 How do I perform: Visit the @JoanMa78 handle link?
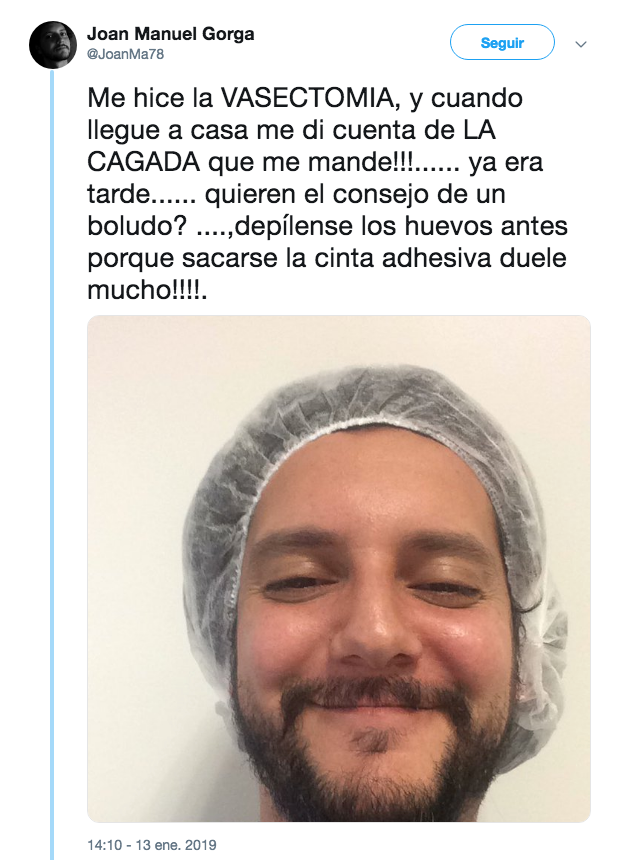(126, 54)
